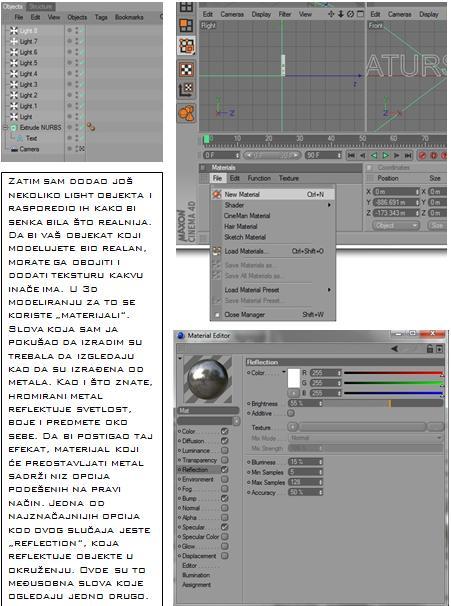
Task: Toggle the Additive checkbox in Reflection settings
Action: click(291, 413)
